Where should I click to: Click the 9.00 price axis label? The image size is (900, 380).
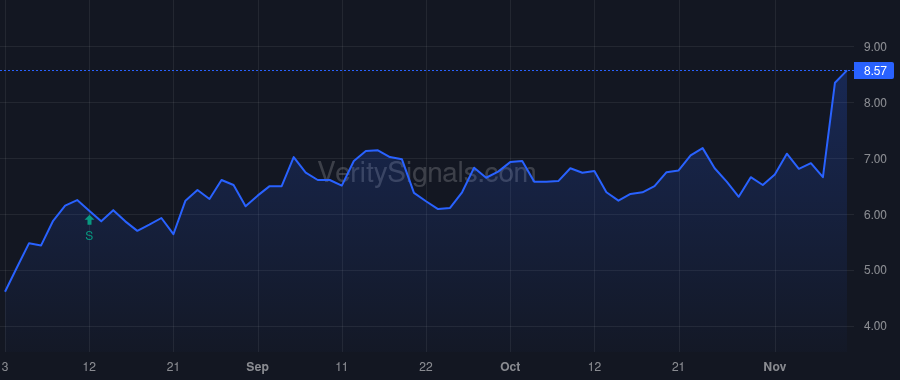(x=875, y=46)
